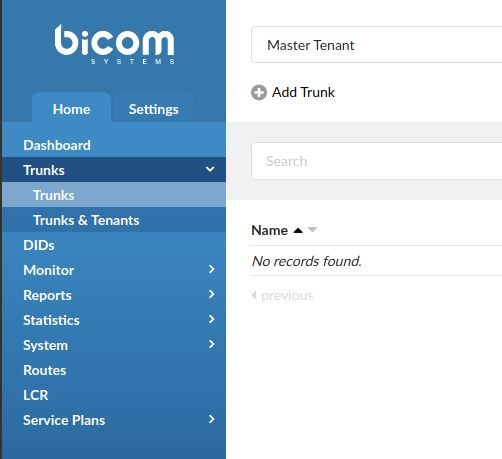Viewport: 502px width, 459px height.
Task: Expand the Monitor submenu arrow
Action: pos(211,269)
